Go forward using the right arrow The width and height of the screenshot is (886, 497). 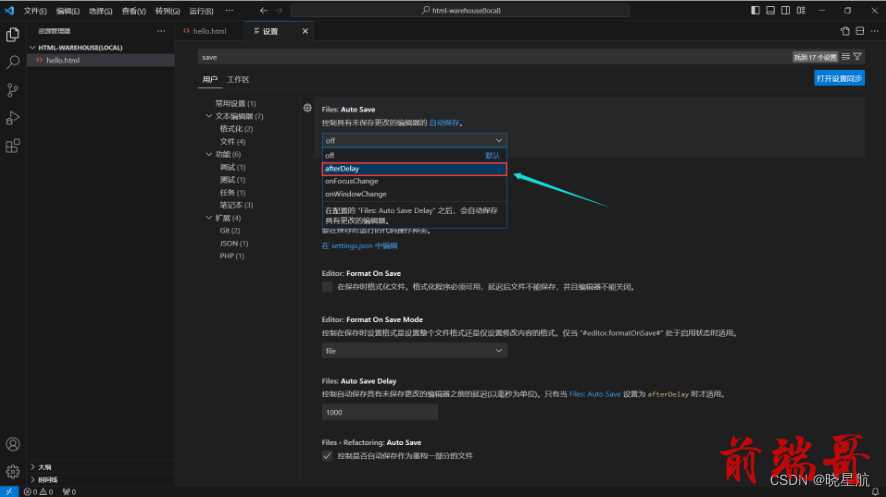tap(279, 10)
